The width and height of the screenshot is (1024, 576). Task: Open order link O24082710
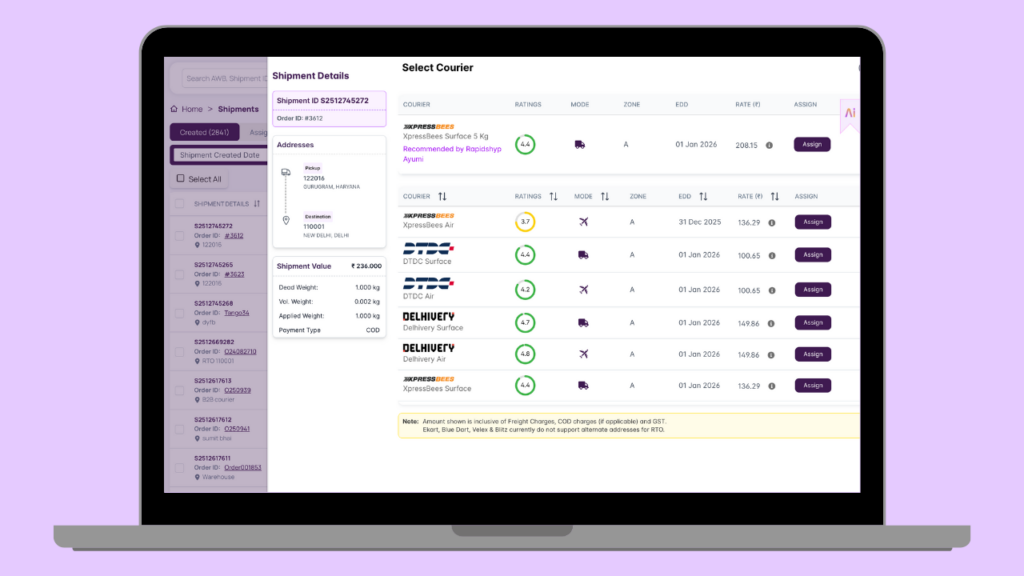tap(240, 351)
